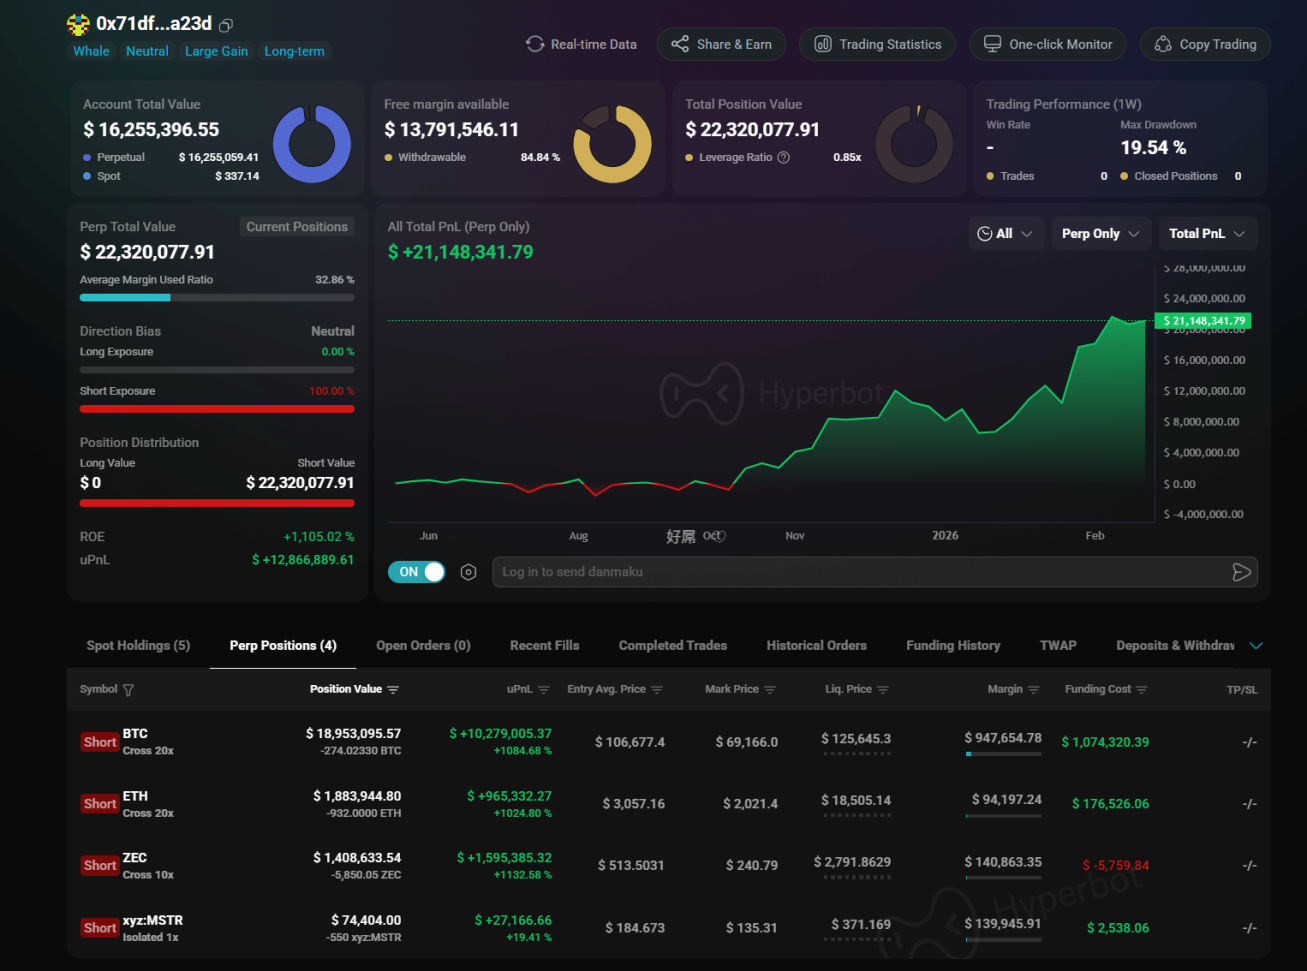Expand more tabs with chevron arrow
This screenshot has height=971, width=1307.
click(x=1256, y=646)
